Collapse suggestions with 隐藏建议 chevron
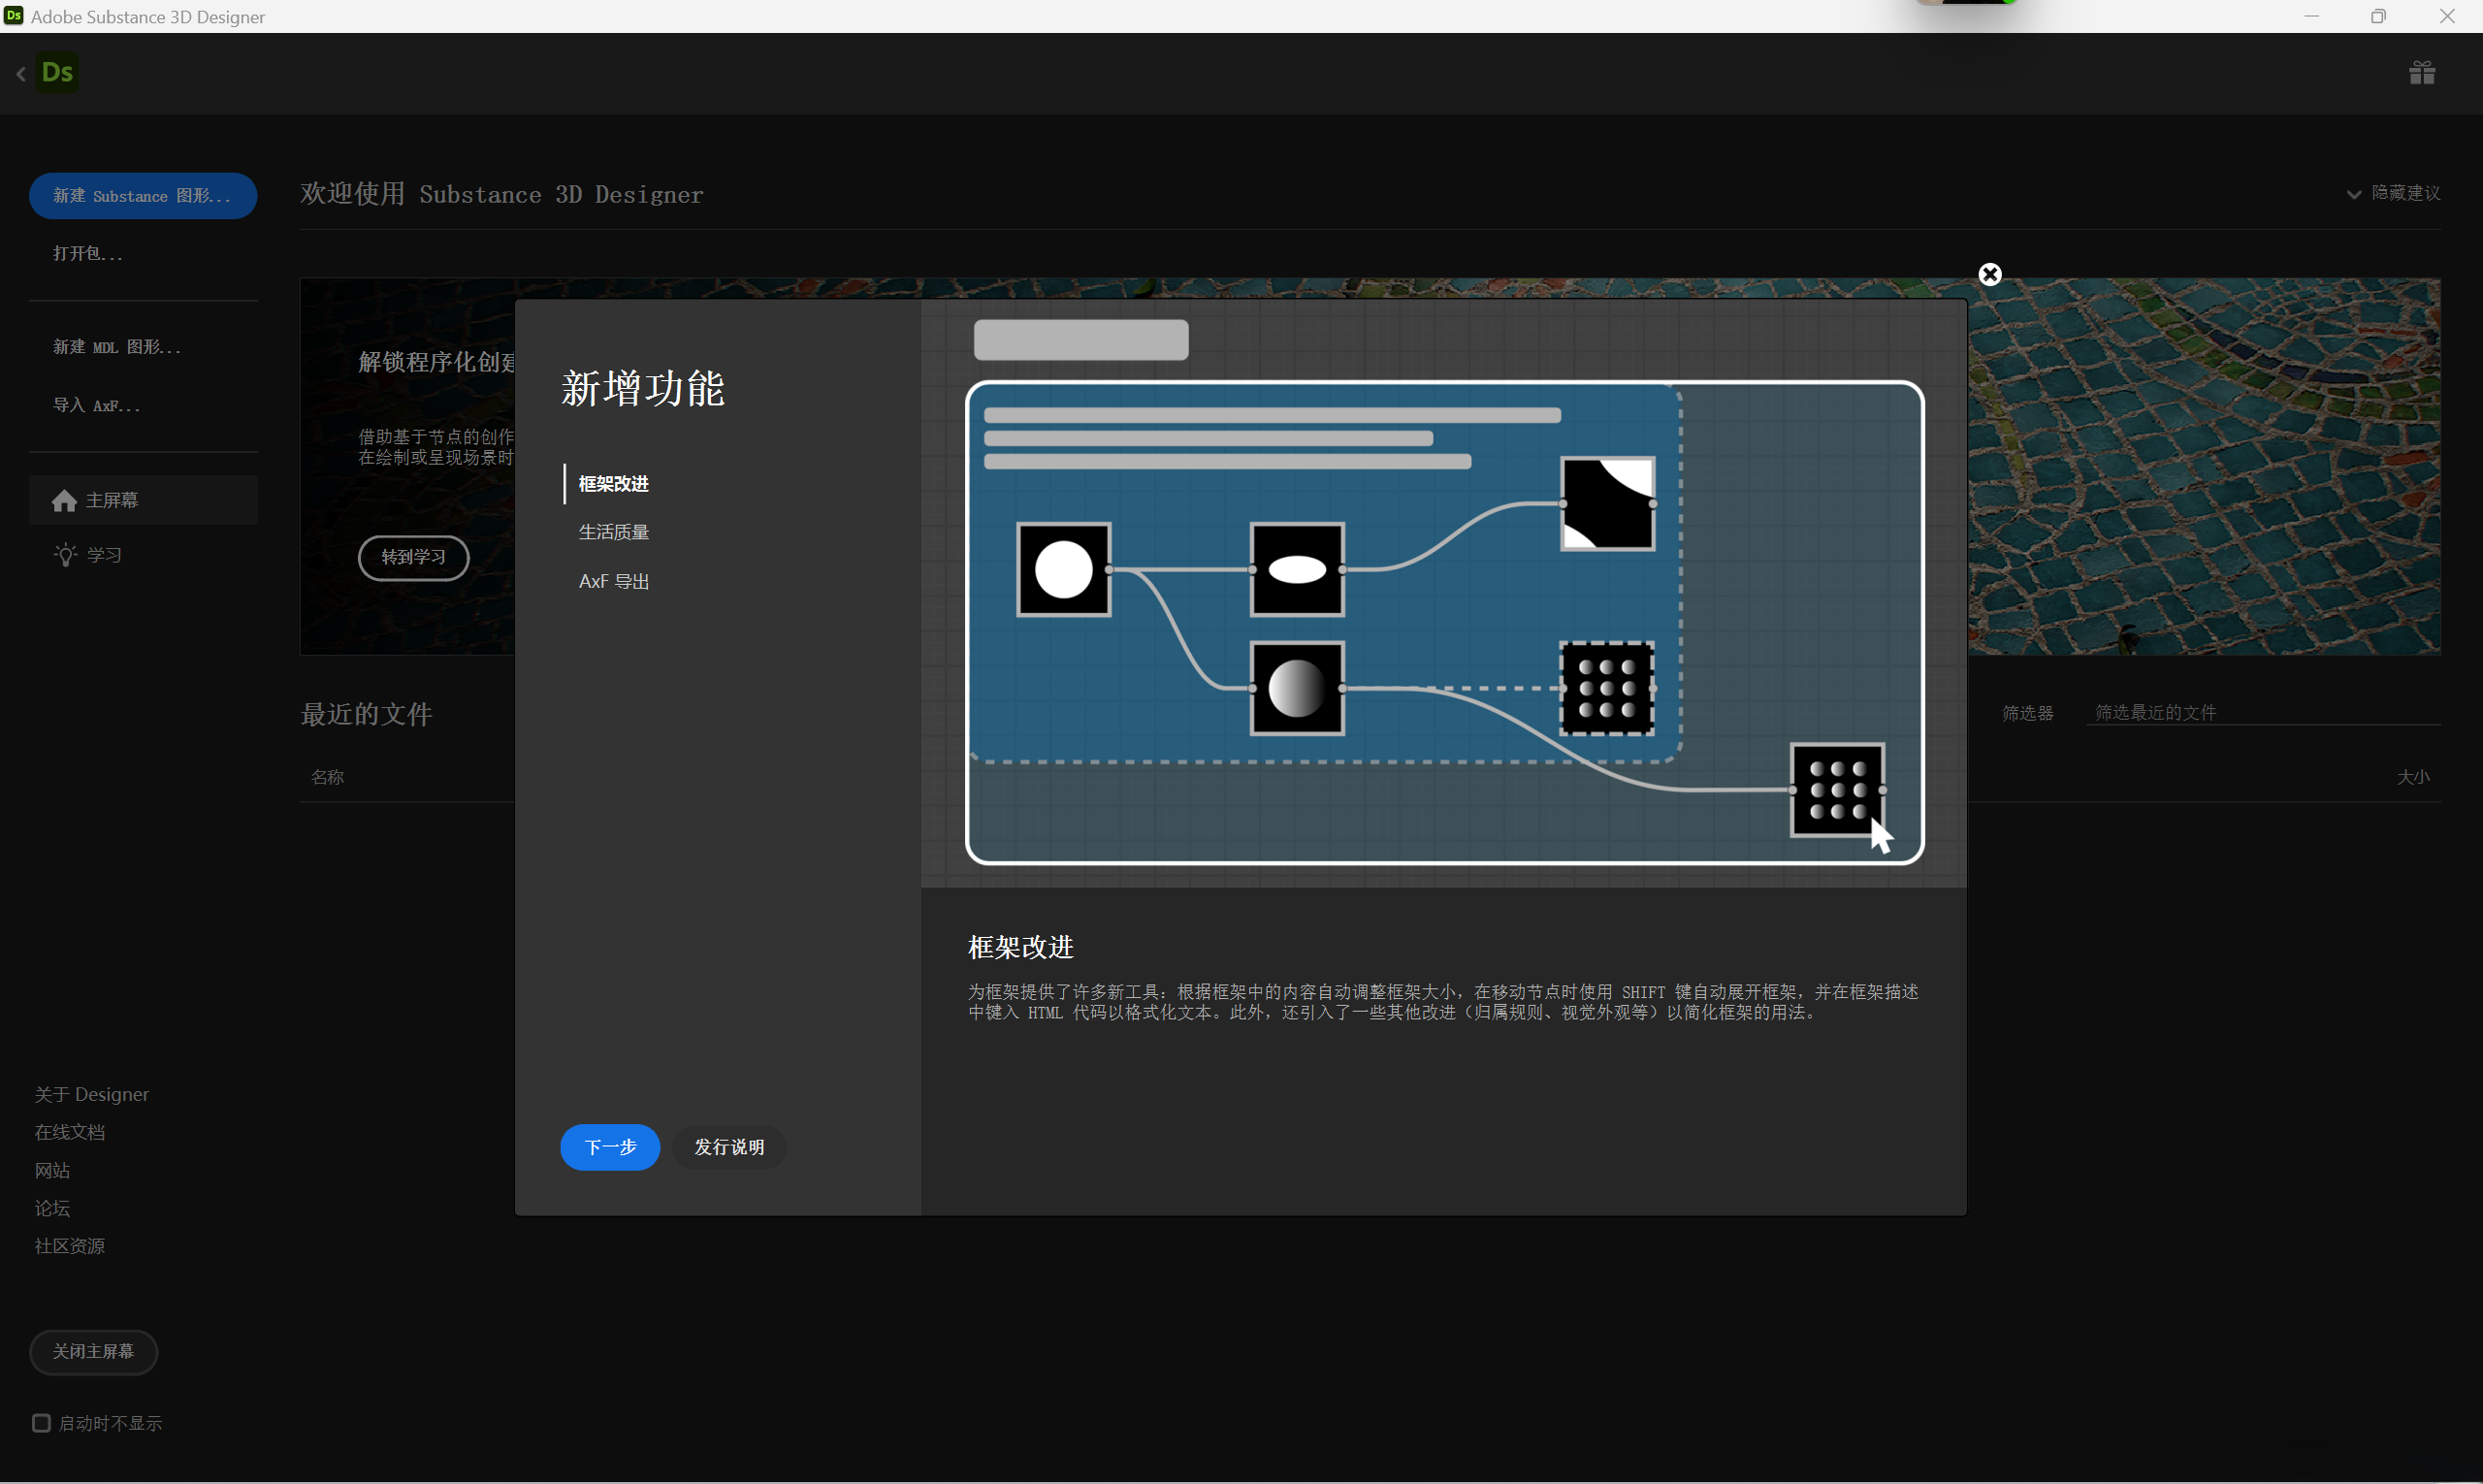 point(2353,194)
